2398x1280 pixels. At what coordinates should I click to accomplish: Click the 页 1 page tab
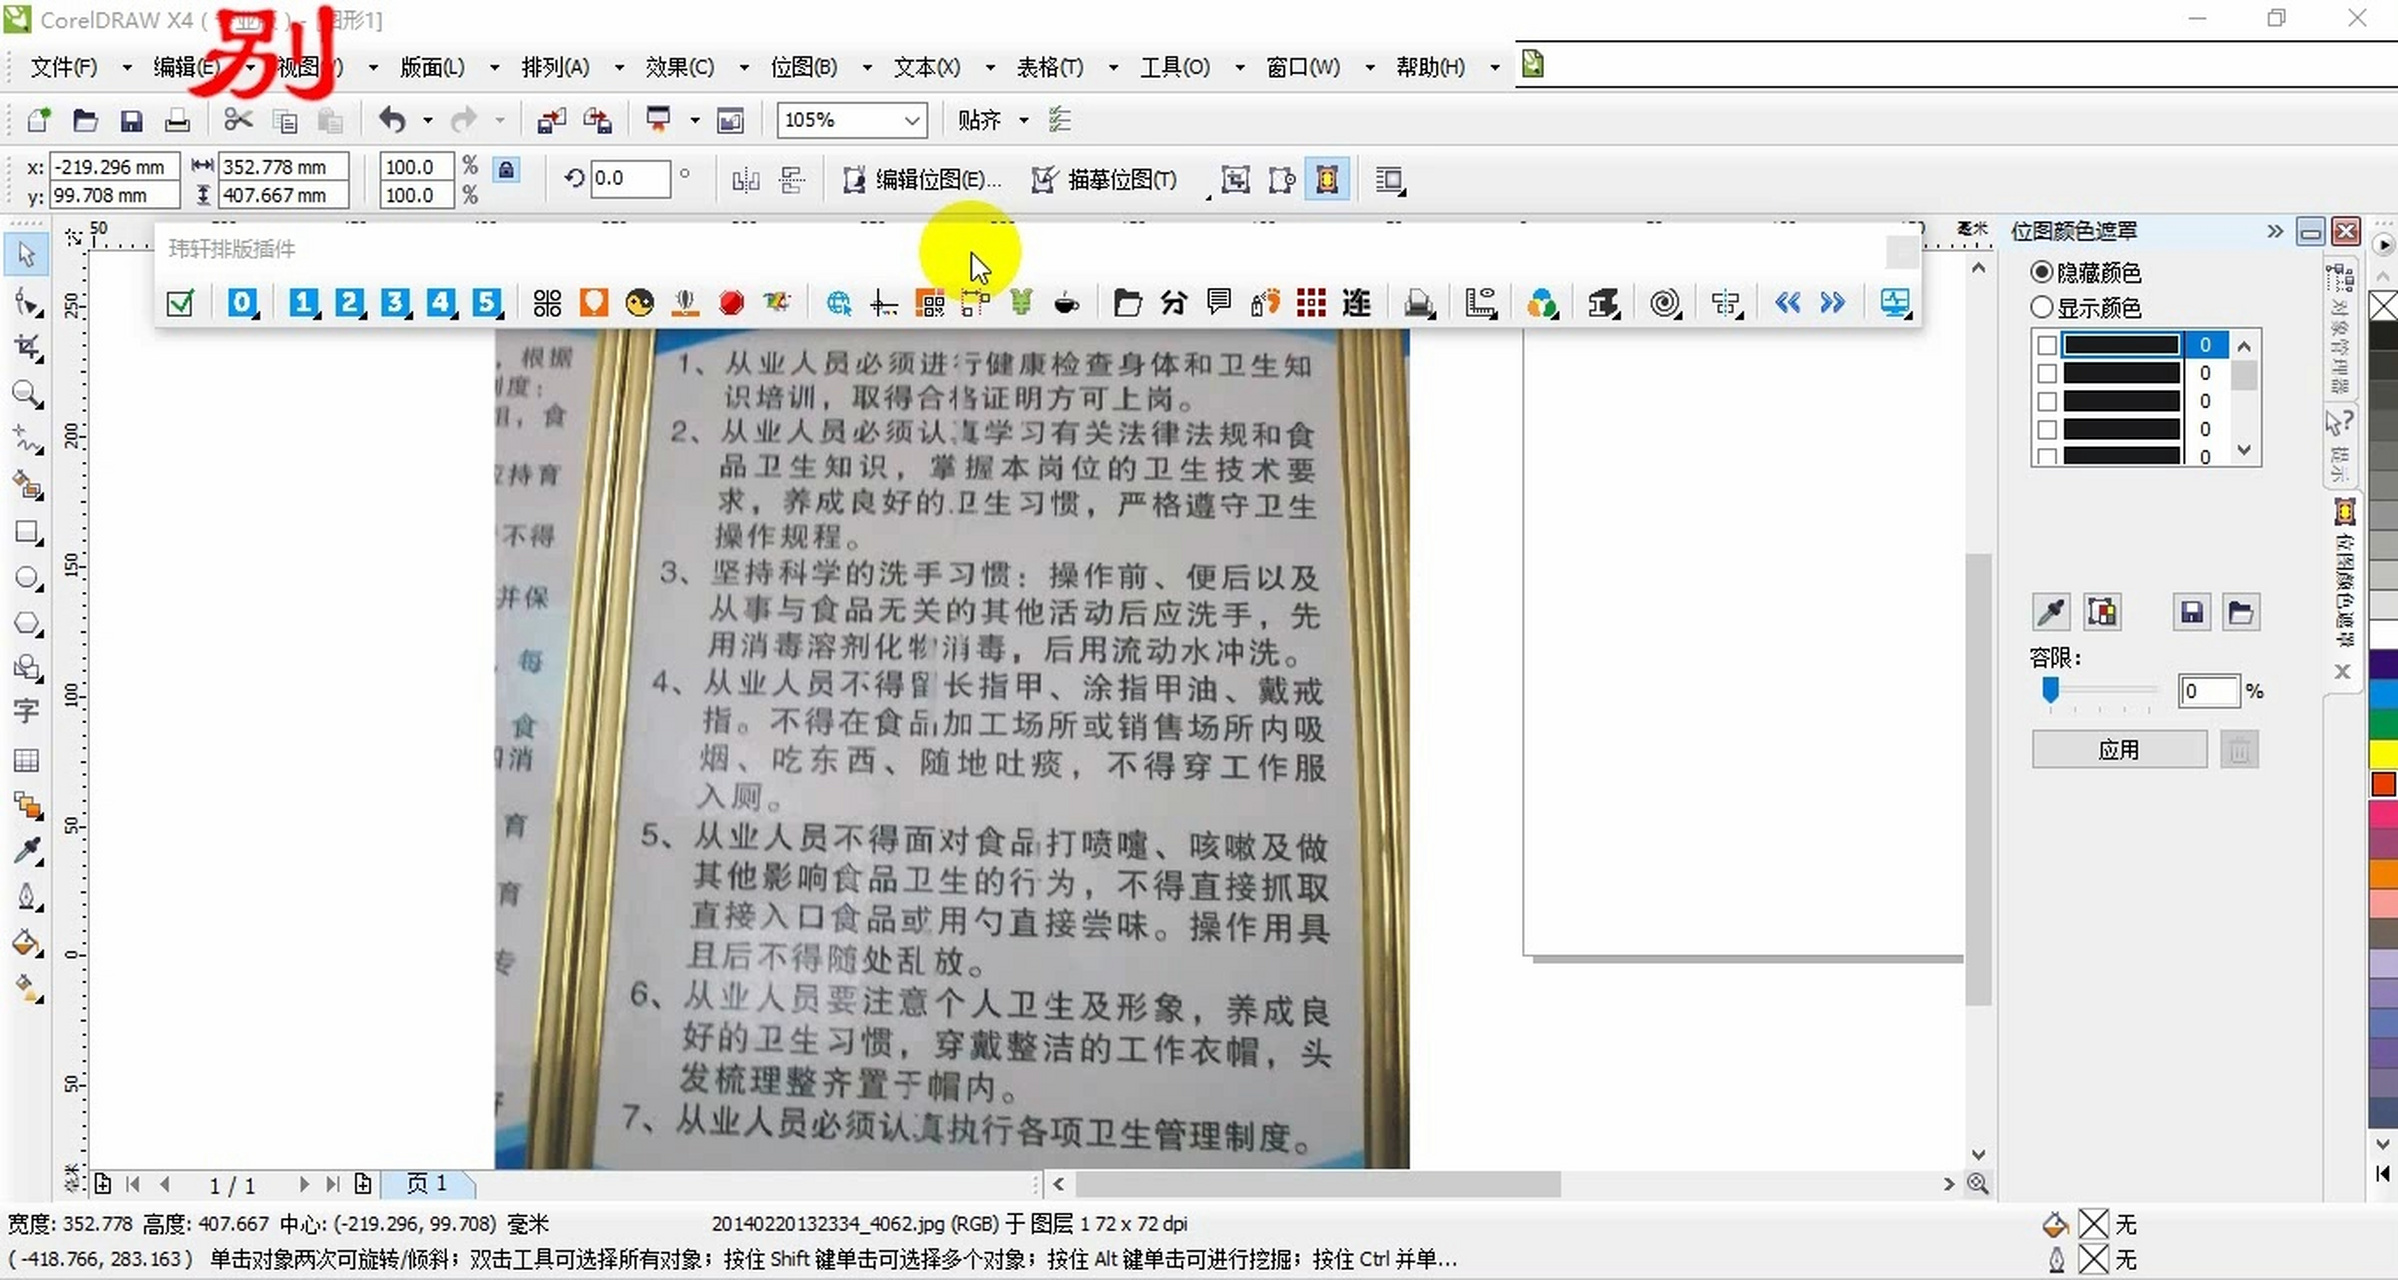[427, 1183]
